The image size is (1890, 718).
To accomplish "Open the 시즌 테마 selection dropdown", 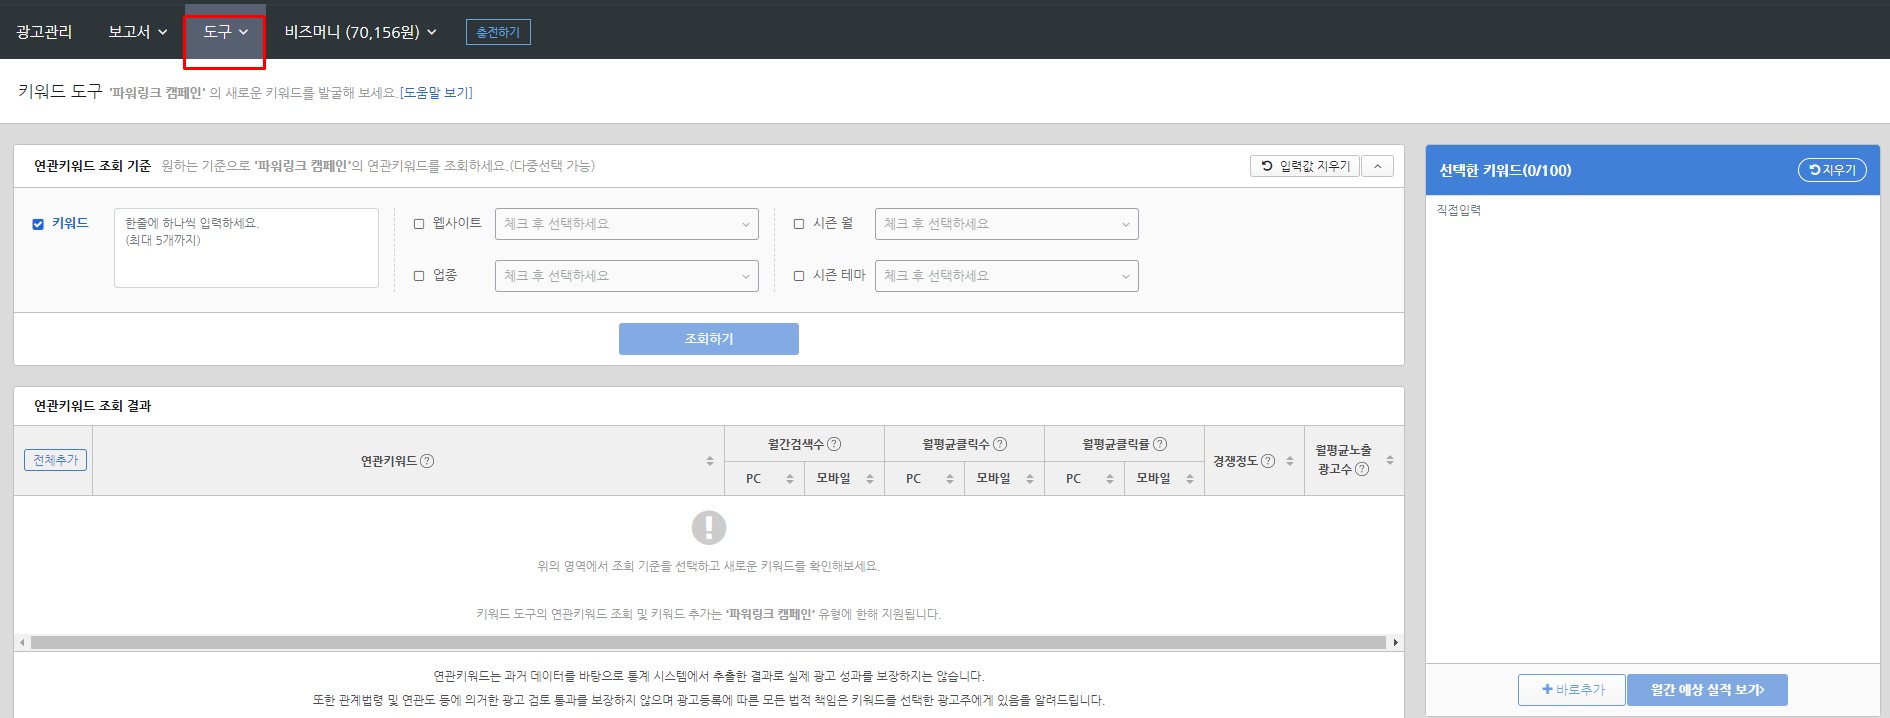I will (1007, 276).
